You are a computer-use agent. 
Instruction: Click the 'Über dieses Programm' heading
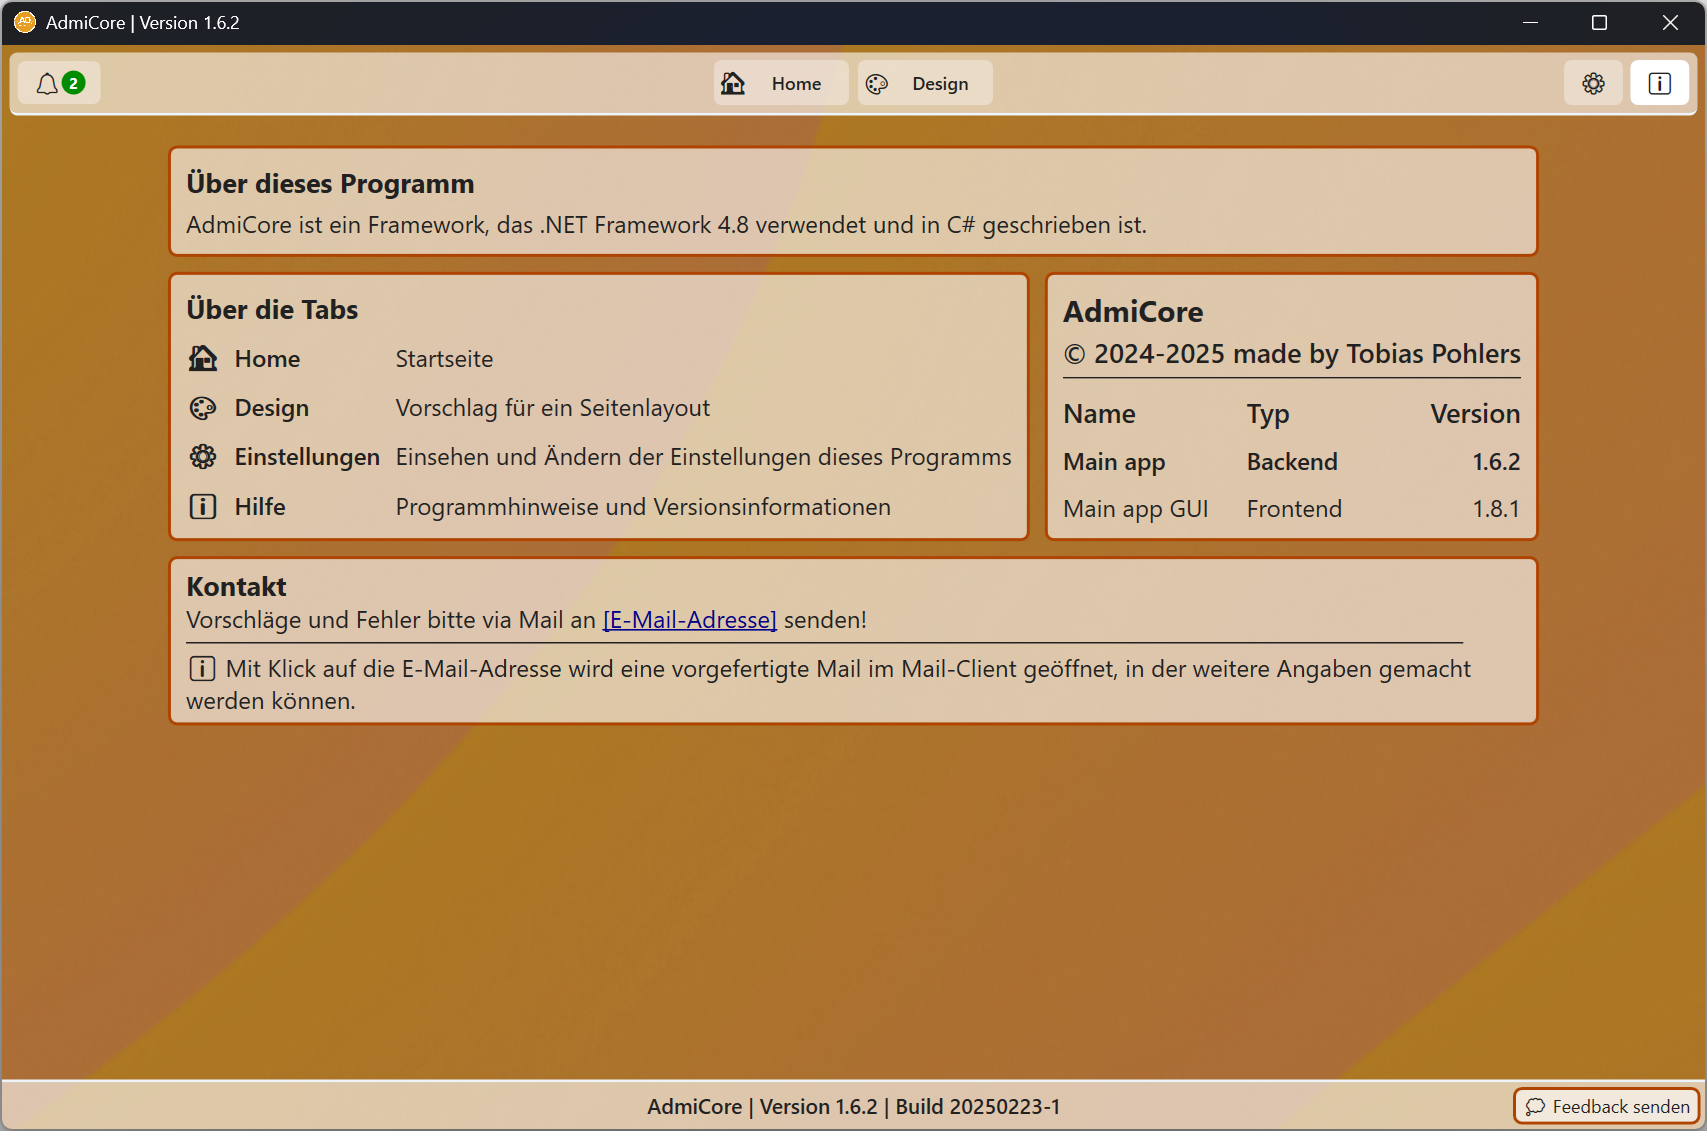(x=330, y=184)
